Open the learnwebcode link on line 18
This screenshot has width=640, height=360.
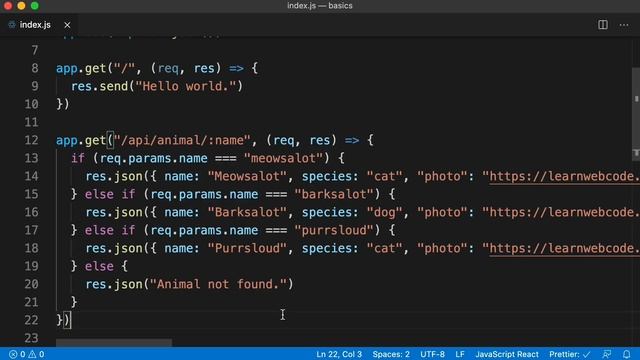[564, 248]
